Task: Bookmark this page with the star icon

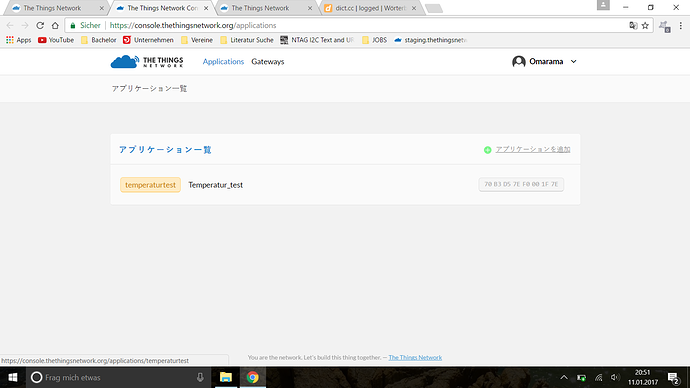Action: pos(645,26)
